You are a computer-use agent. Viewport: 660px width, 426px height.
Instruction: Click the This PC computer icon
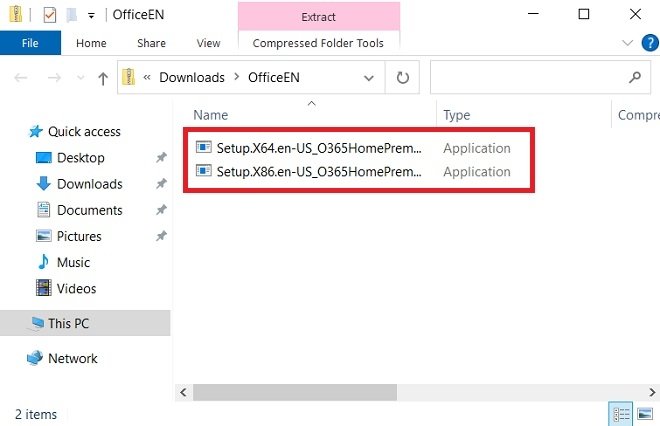pyautogui.click(x=37, y=323)
